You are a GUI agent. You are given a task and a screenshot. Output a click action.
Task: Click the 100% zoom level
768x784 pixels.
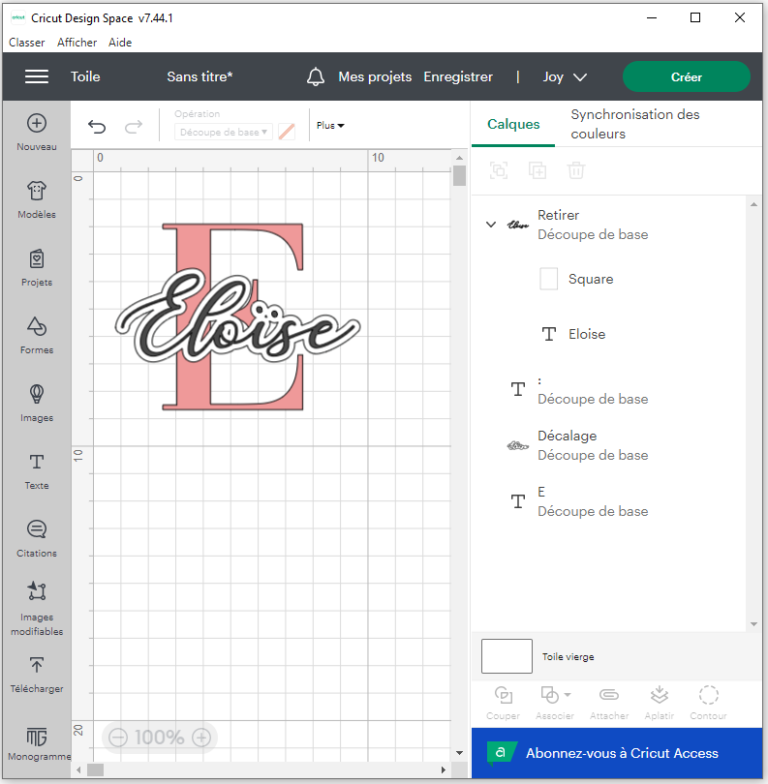(x=160, y=738)
